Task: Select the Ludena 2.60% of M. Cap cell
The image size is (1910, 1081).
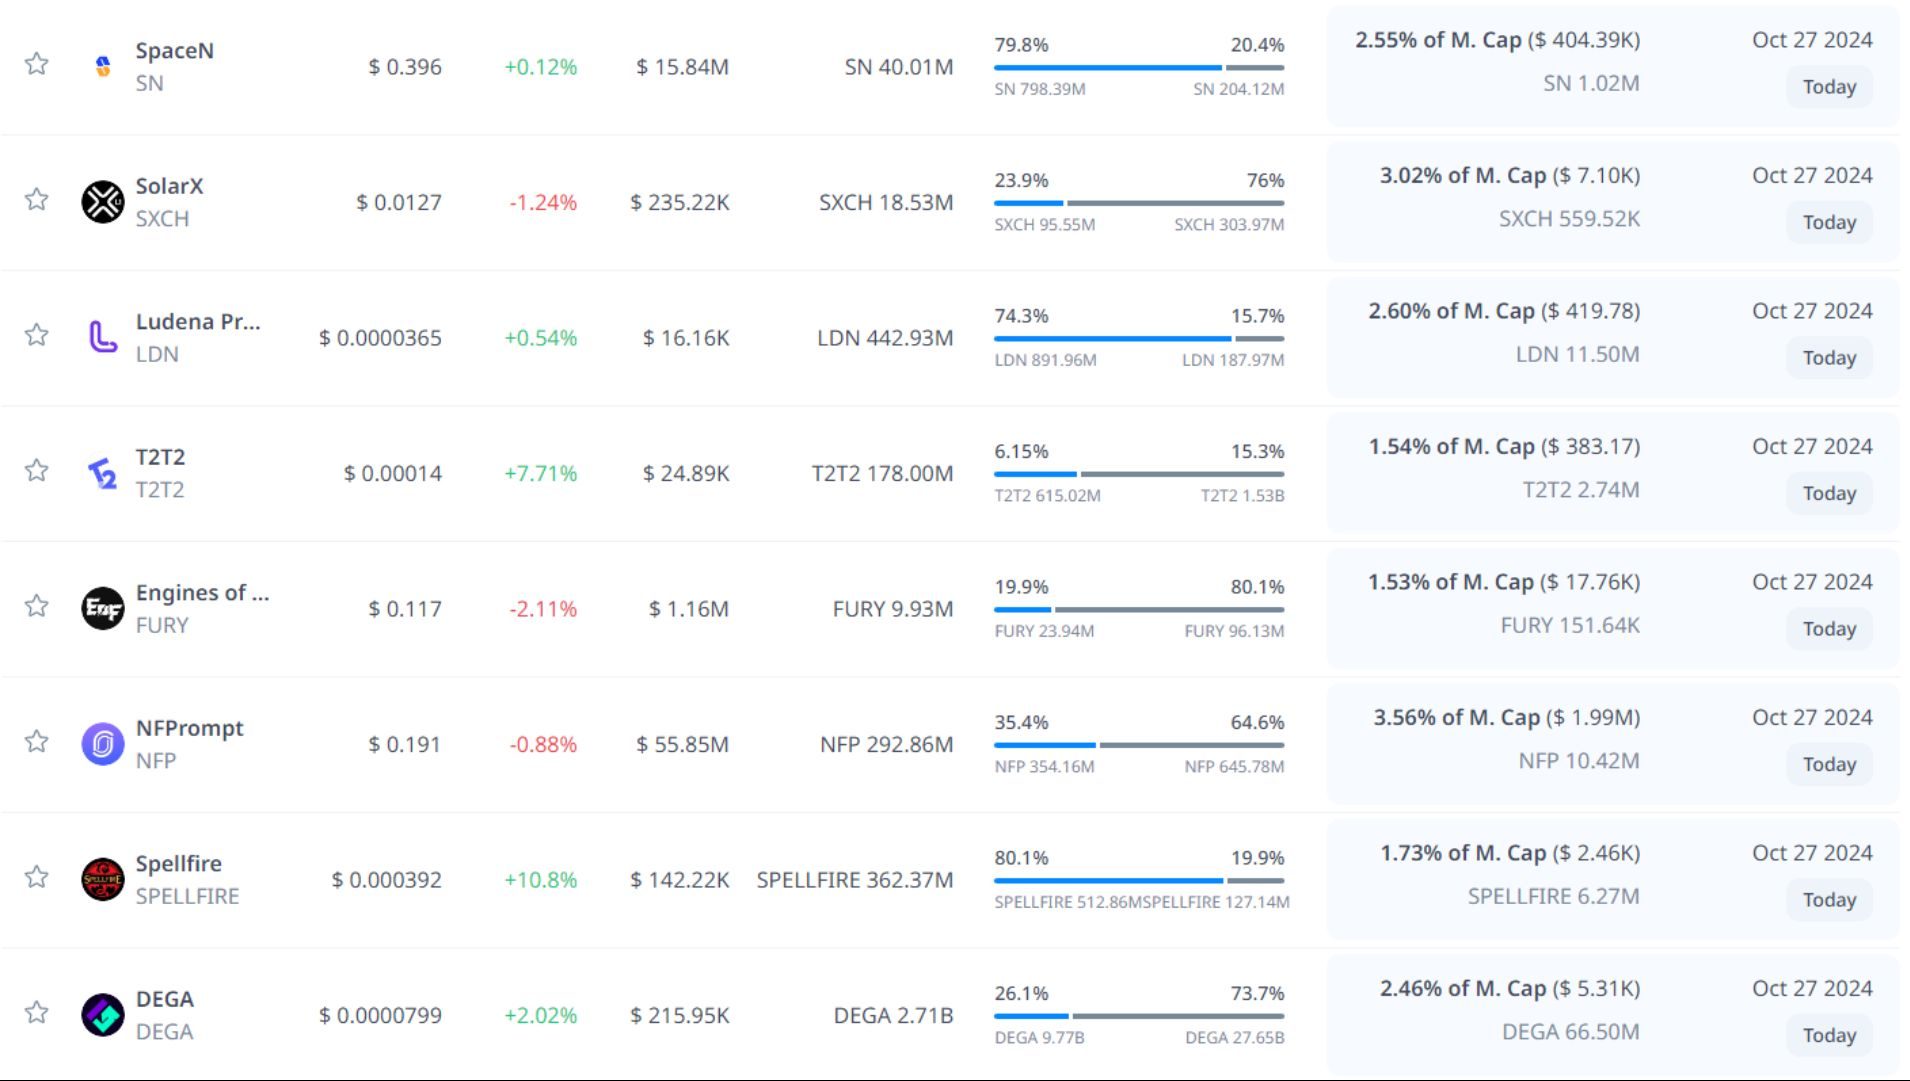Action: [x=1503, y=311]
